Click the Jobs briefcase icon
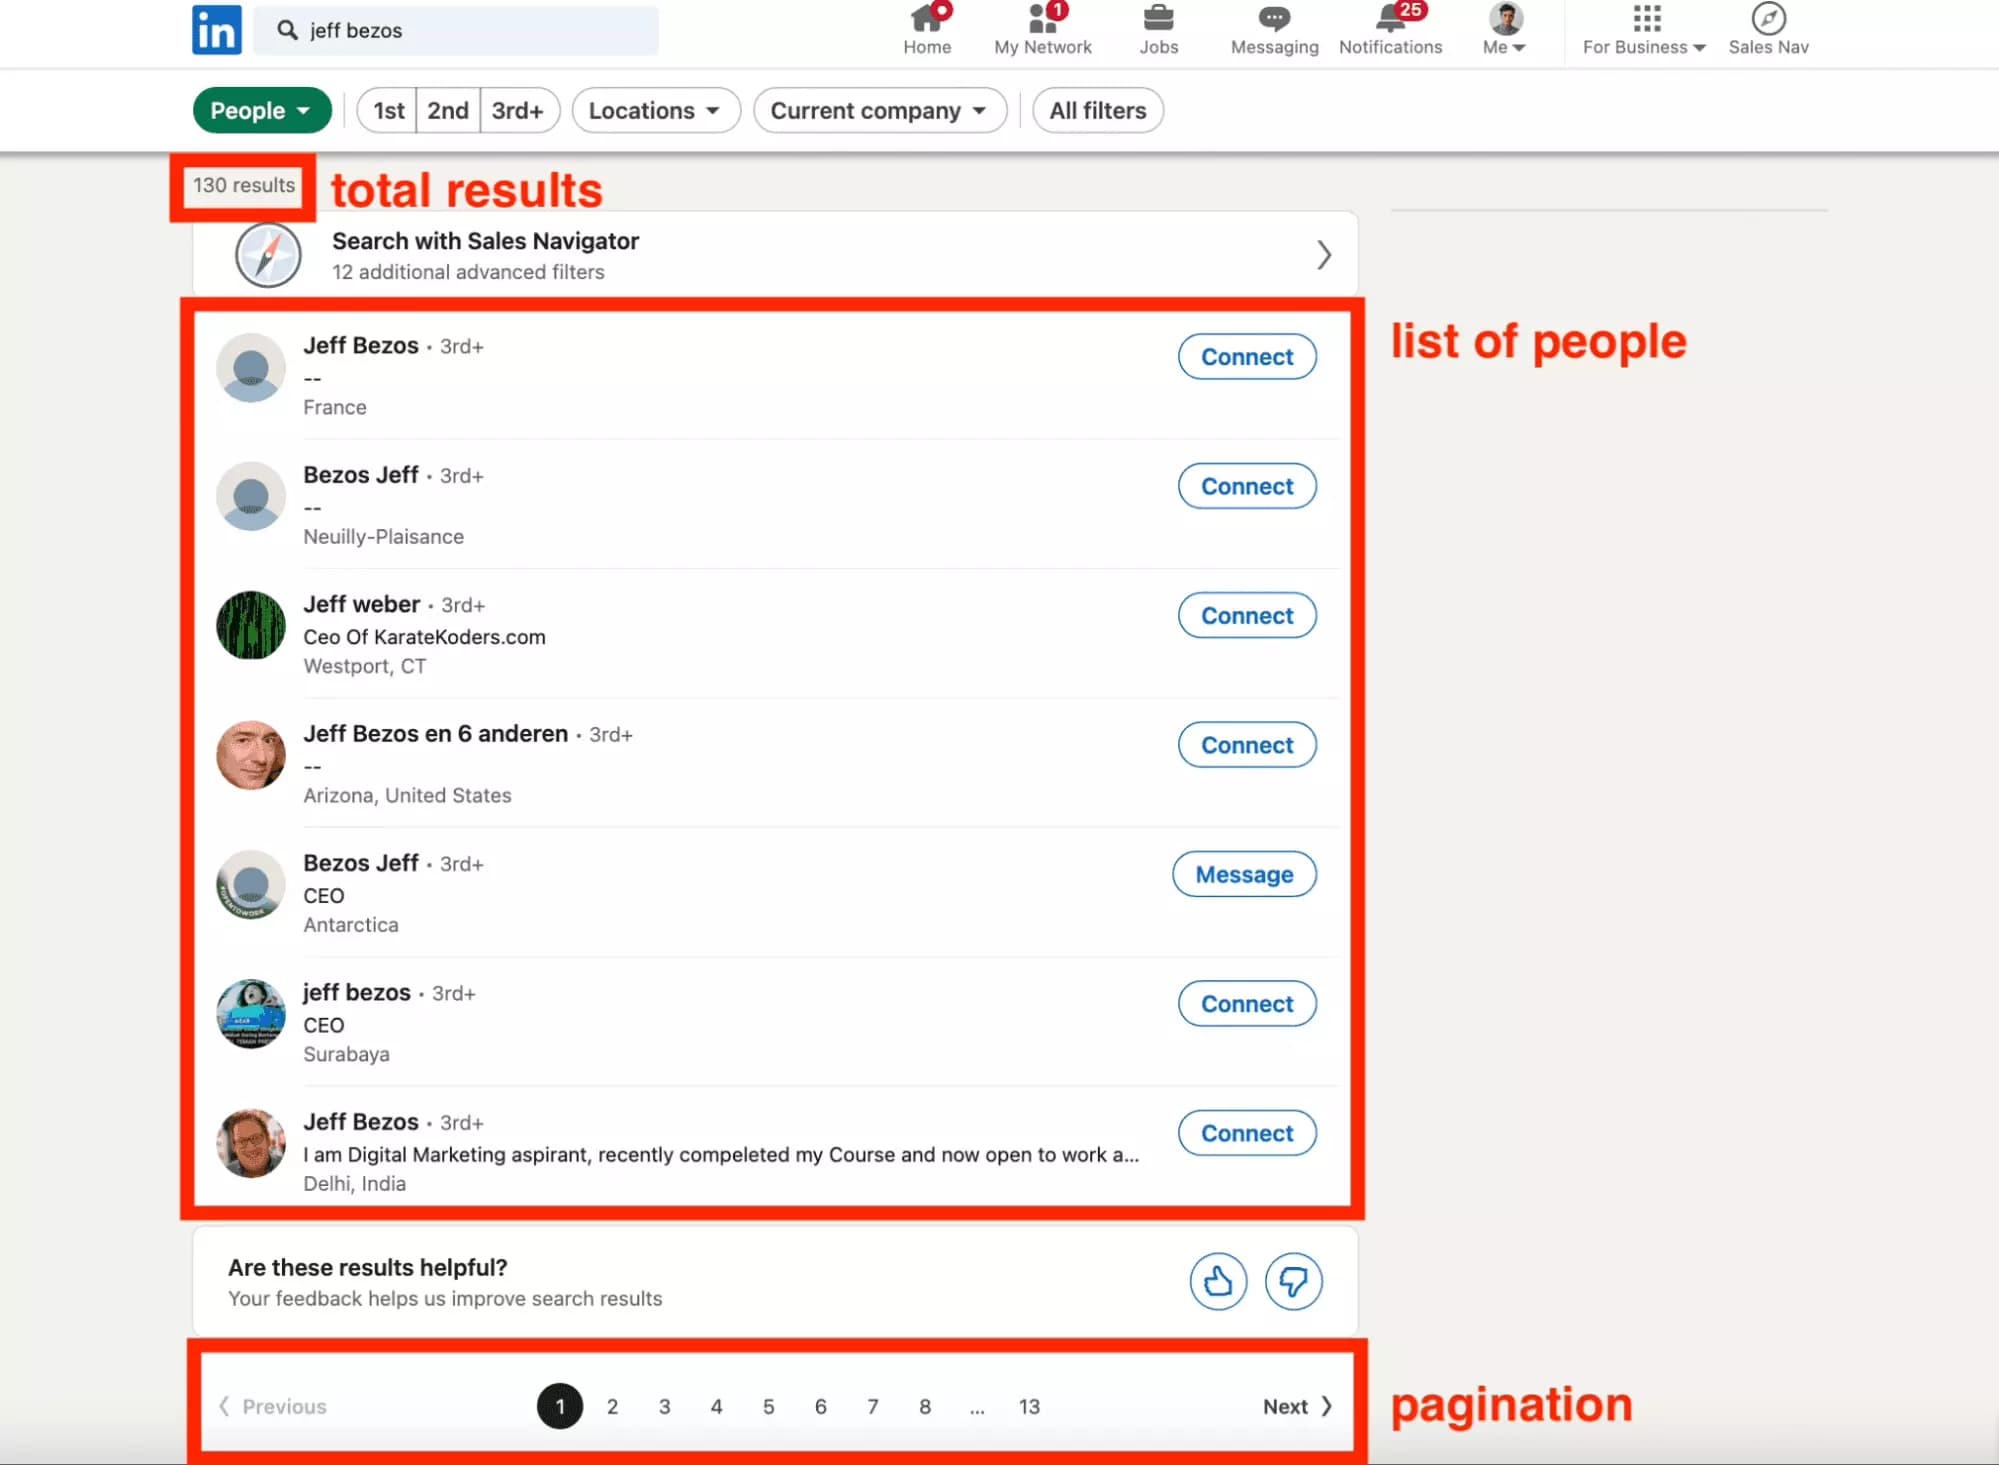This screenshot has height=1465, width=1999. (x=1158, y=28)
